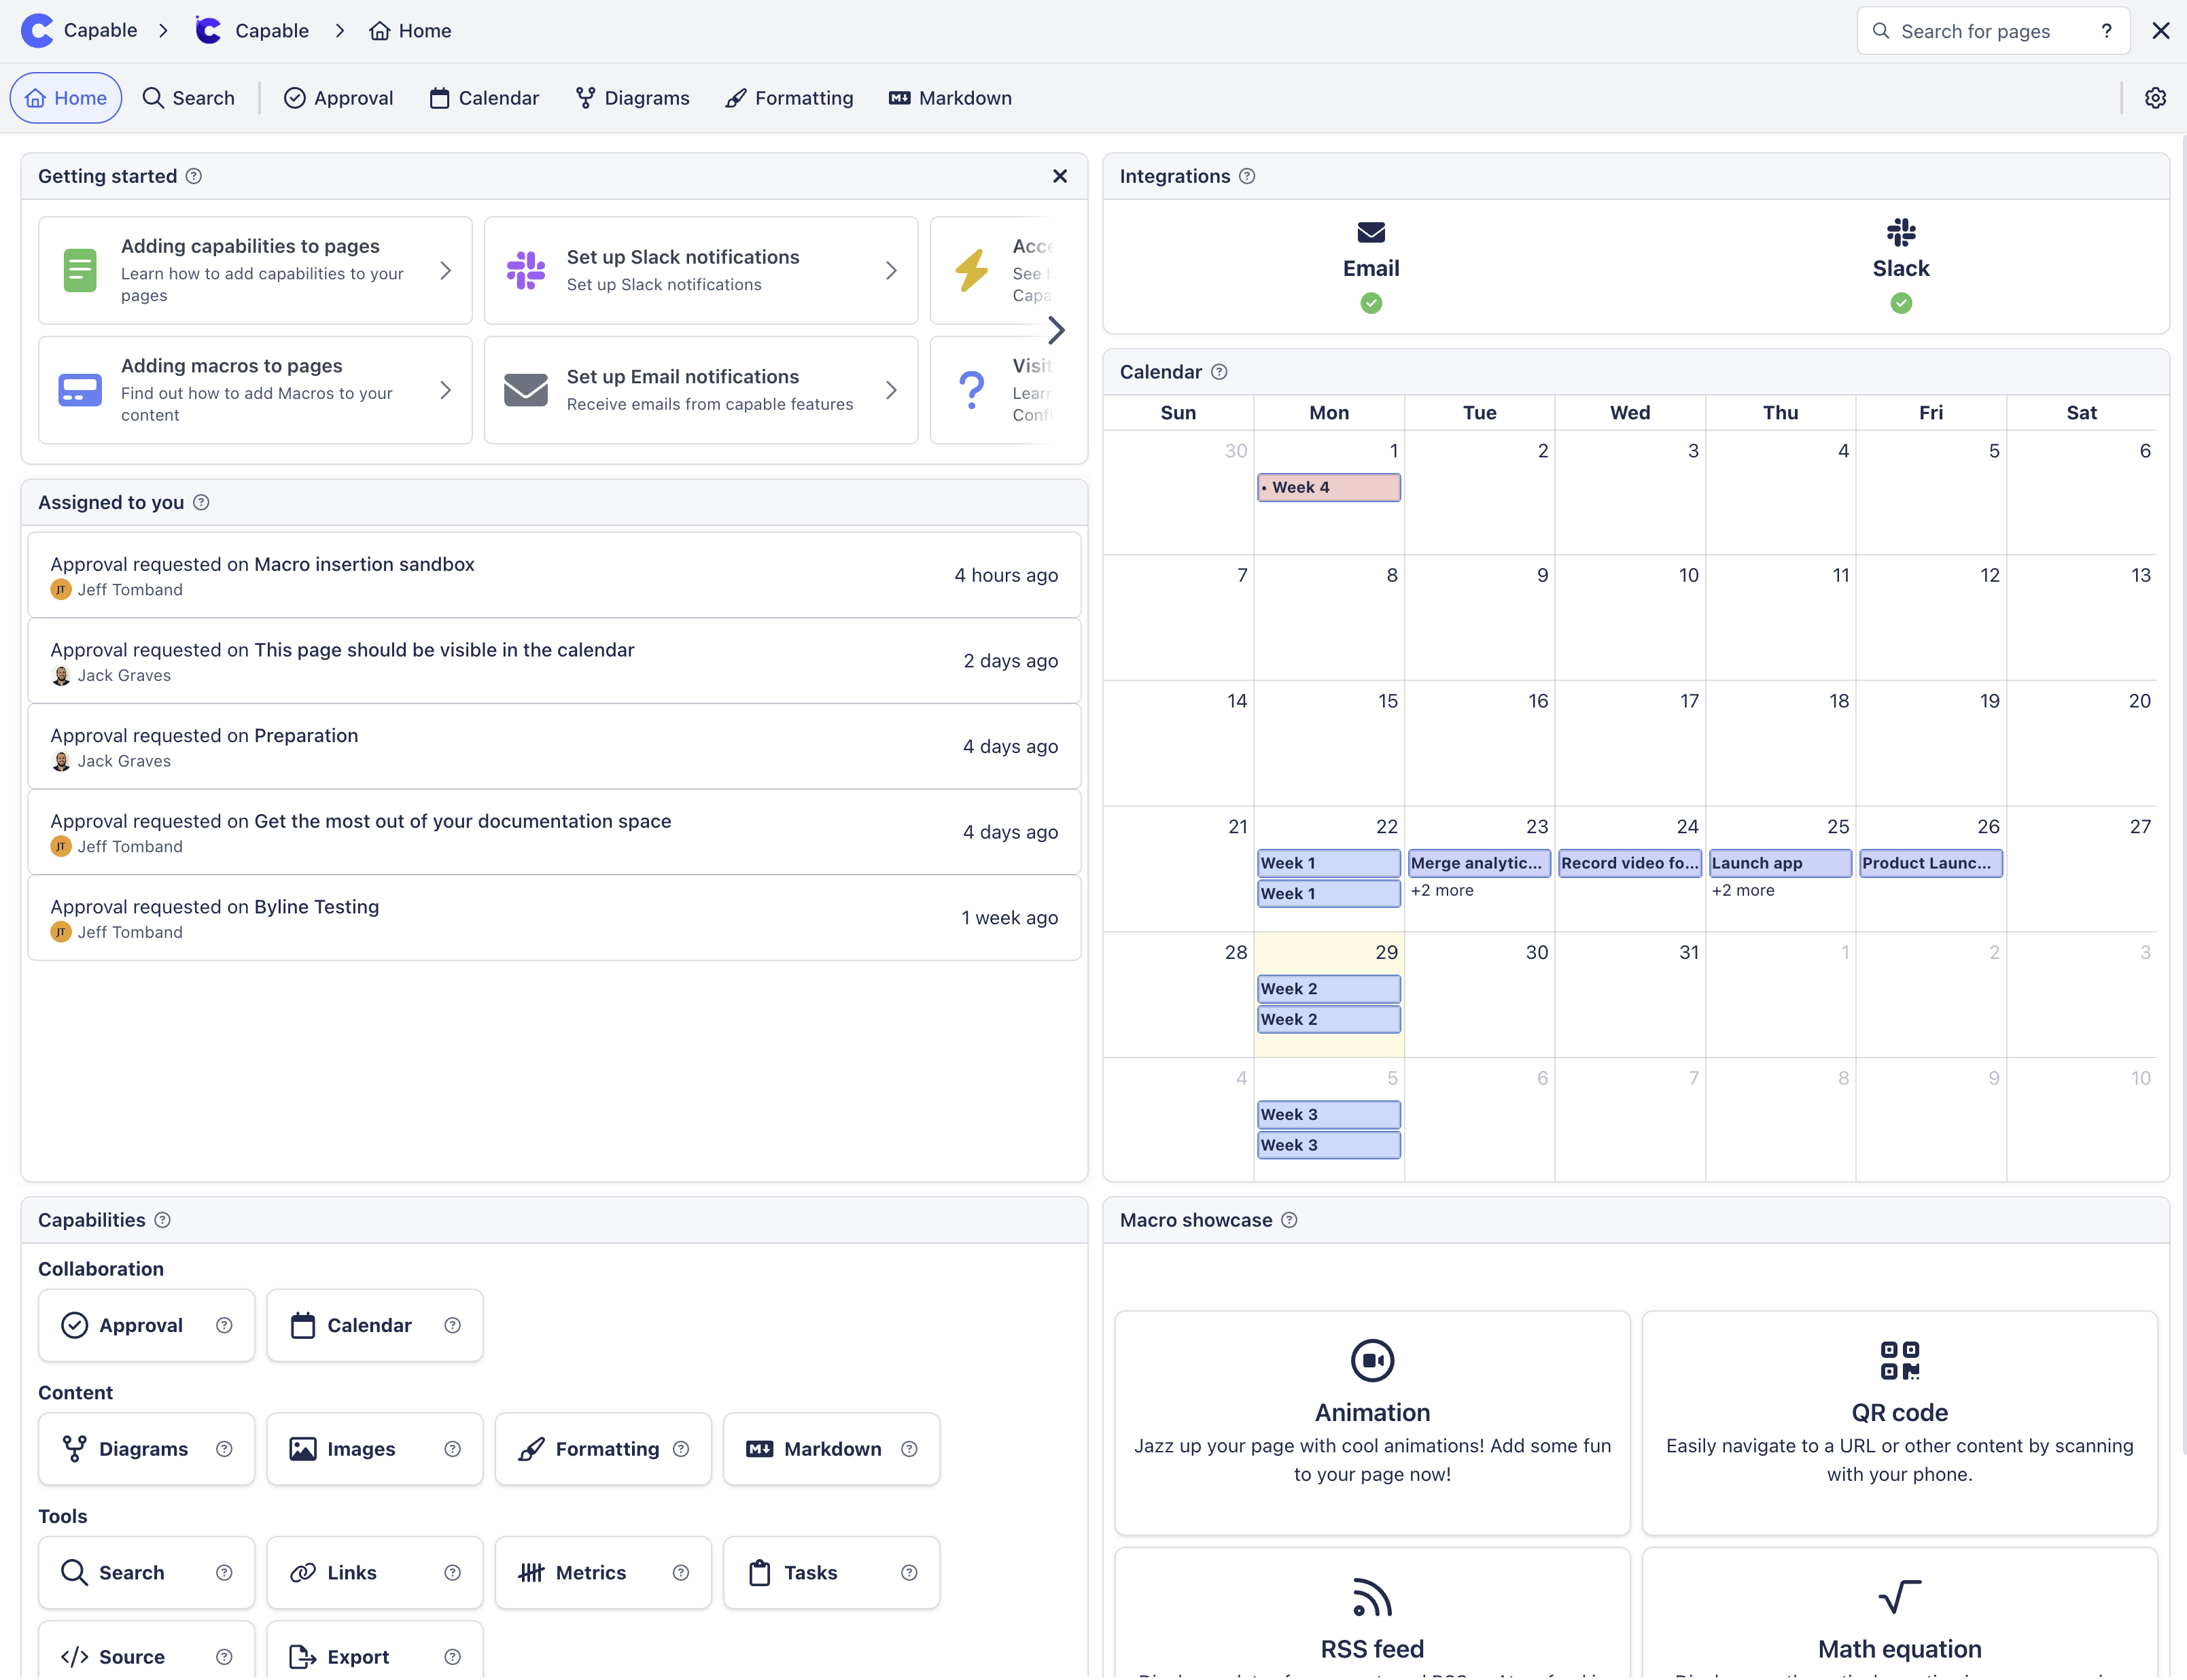Click help icon beside Tasks capability
Screen dimensions: 2187x1680
tap(909, 1573)
